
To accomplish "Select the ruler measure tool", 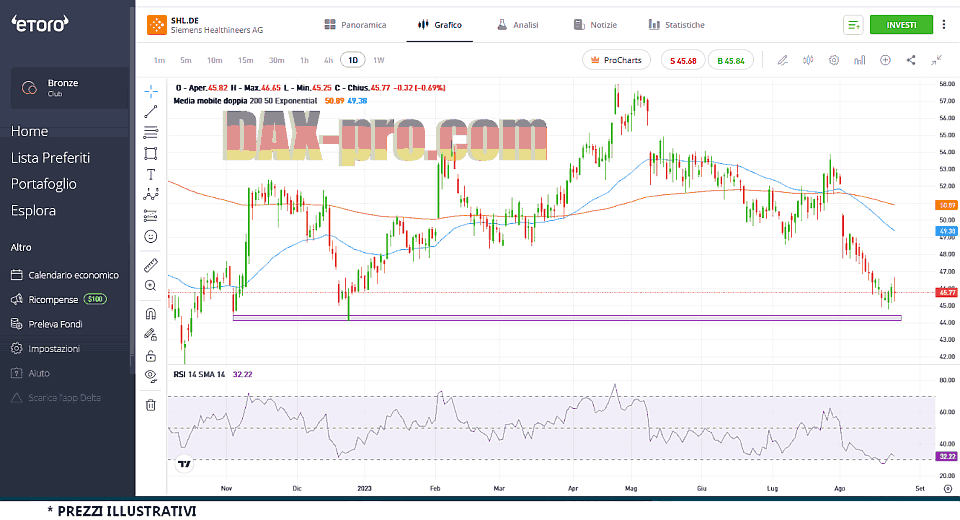I will pos(151,265).
